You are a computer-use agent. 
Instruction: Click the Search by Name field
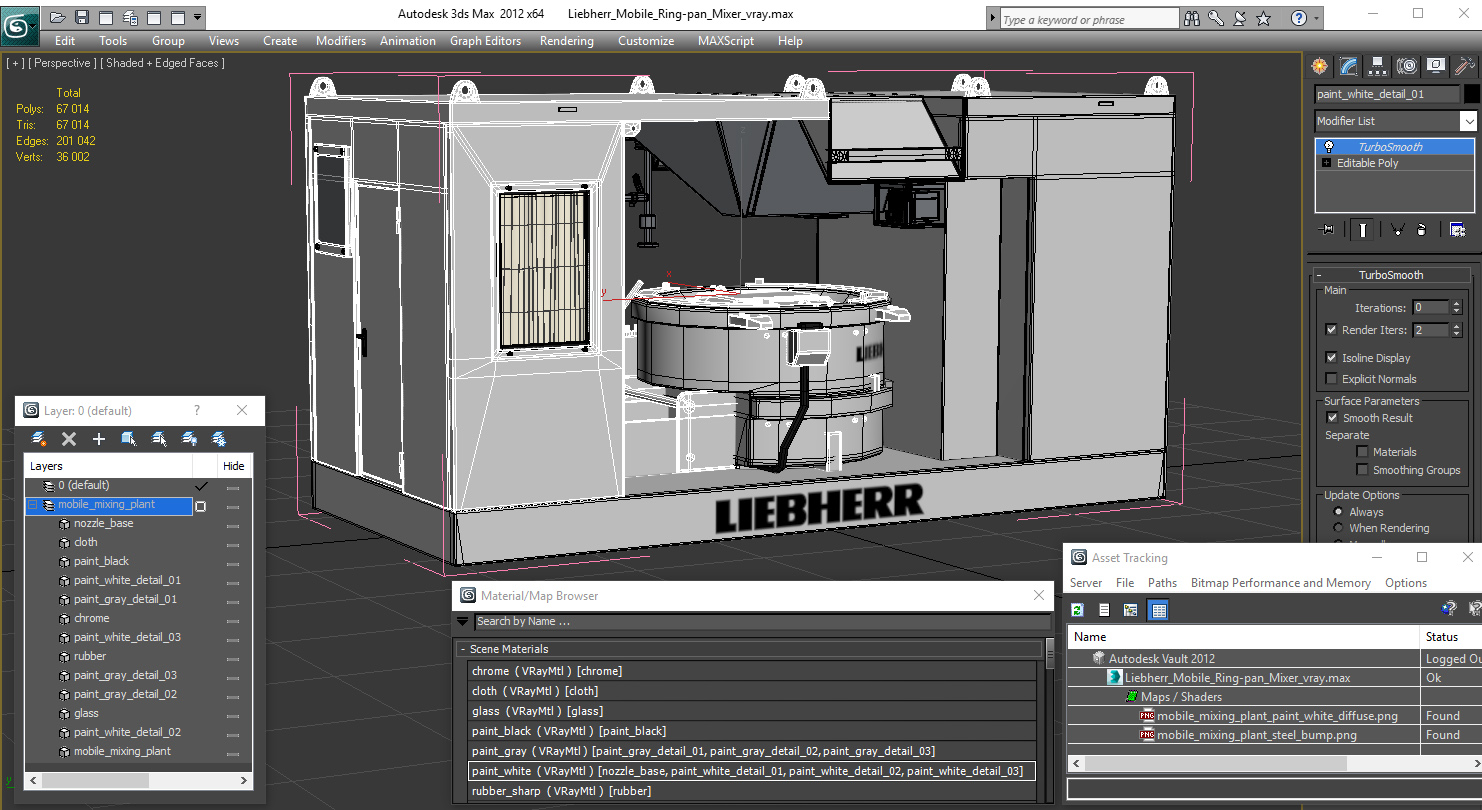[x=761, y=622]
